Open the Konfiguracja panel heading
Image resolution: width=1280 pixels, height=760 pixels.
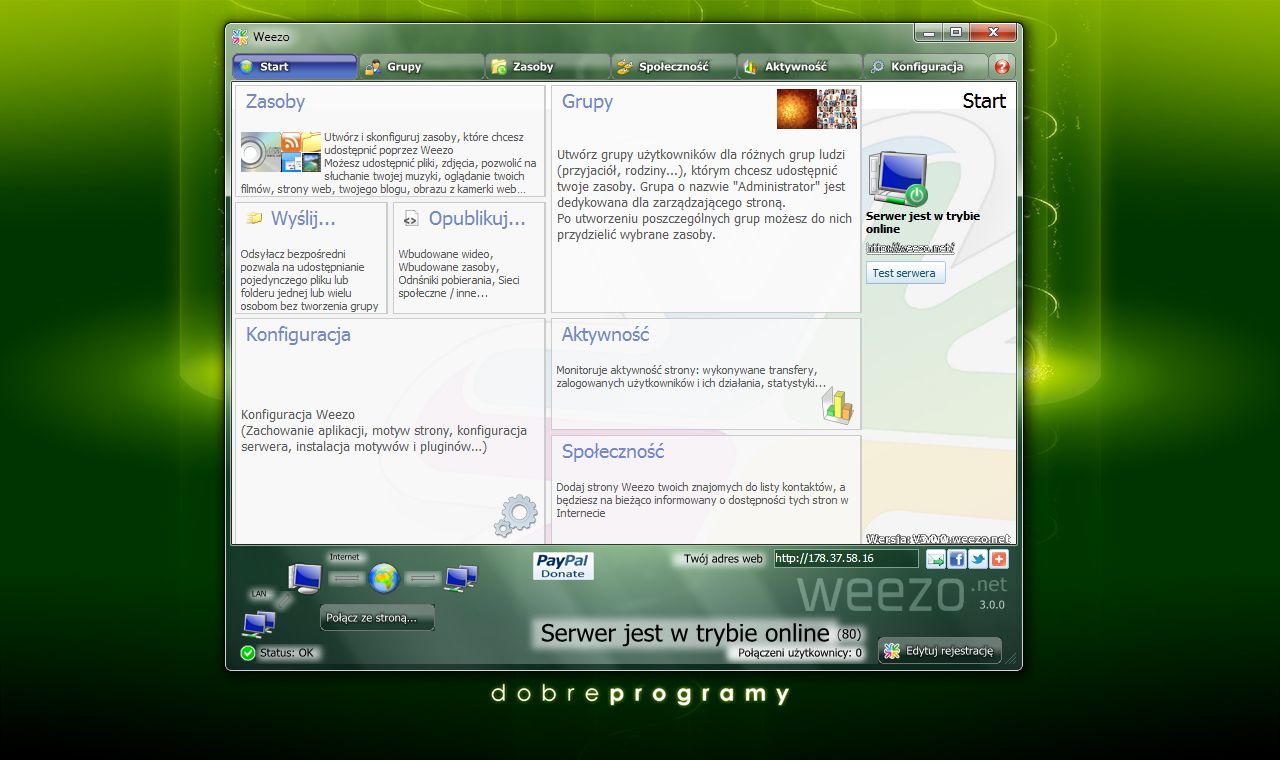point(298,335)
